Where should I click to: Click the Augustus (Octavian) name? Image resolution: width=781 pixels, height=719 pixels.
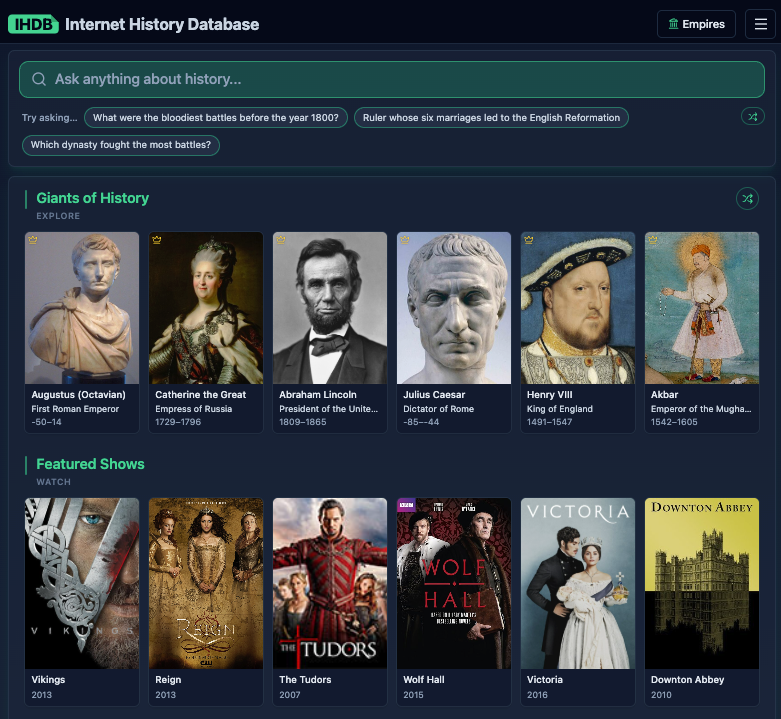coord(79,395)
